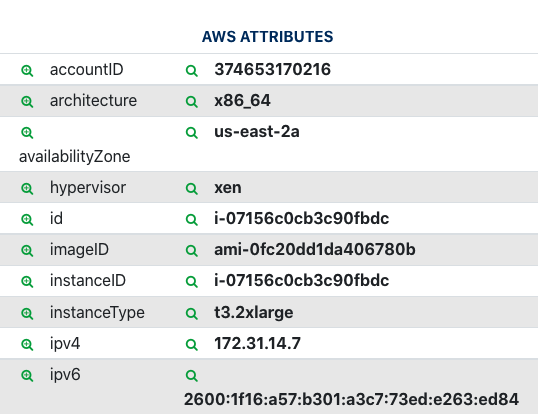
Task: Click the accountID field label
Action: click(x=87, y=69)
